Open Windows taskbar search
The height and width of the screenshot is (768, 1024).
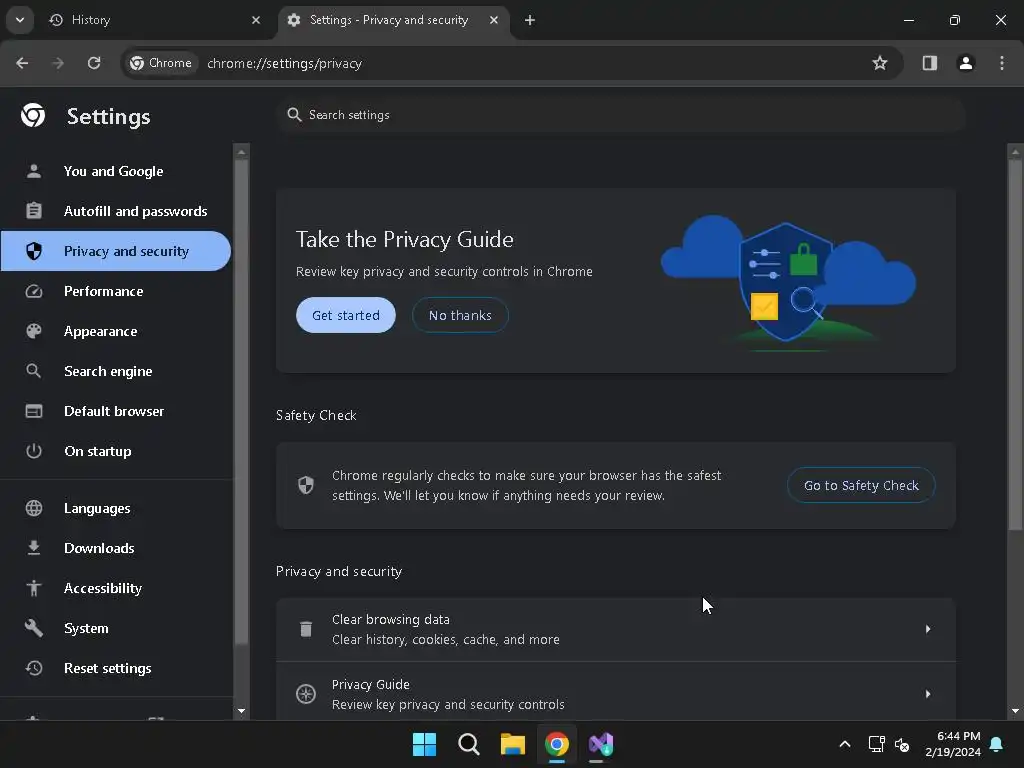tap(469, 744)
